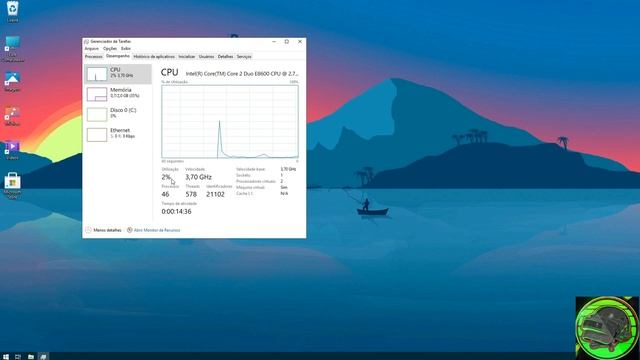Open the Imagens desktop shortcut

12,82
